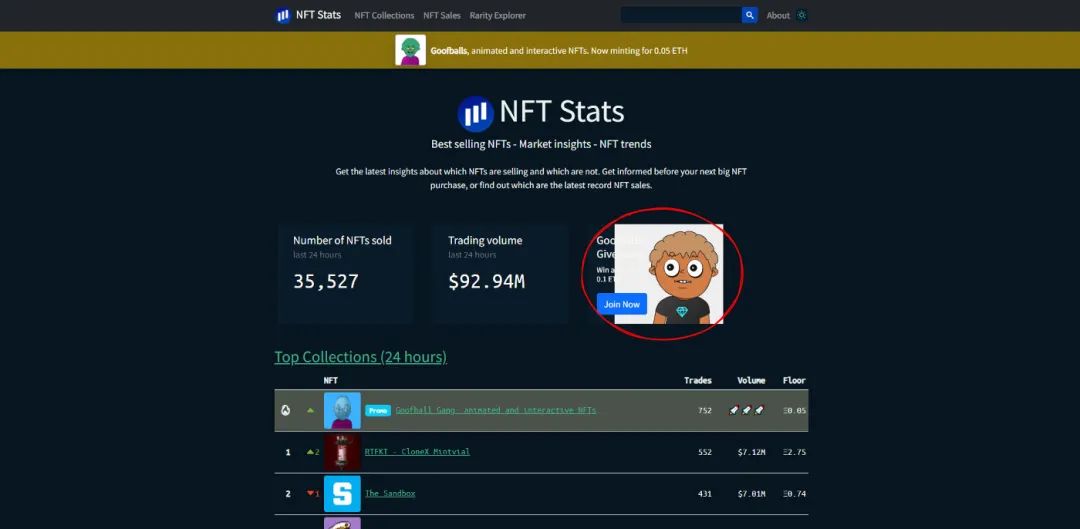Click the promoted row's circular rank icon
This screenshot has width=1080, height=529.
point(286,411)
